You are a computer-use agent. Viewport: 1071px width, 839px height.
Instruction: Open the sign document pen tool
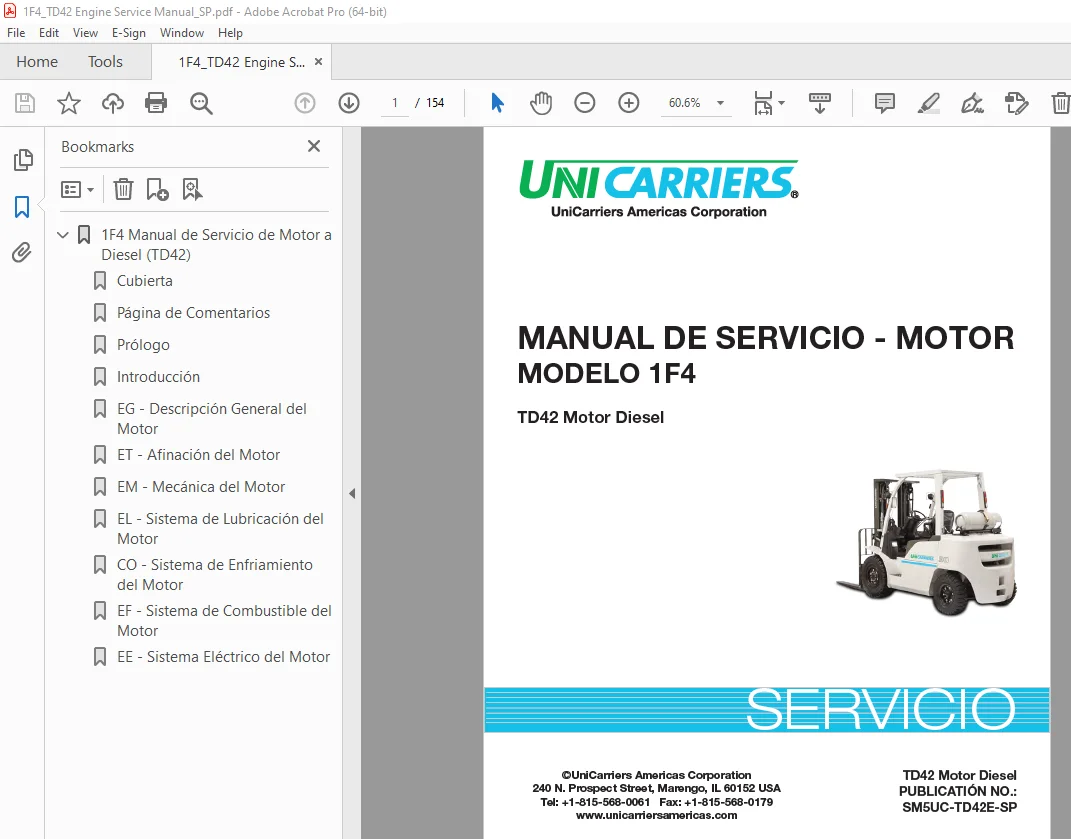(x=972, y=103)
